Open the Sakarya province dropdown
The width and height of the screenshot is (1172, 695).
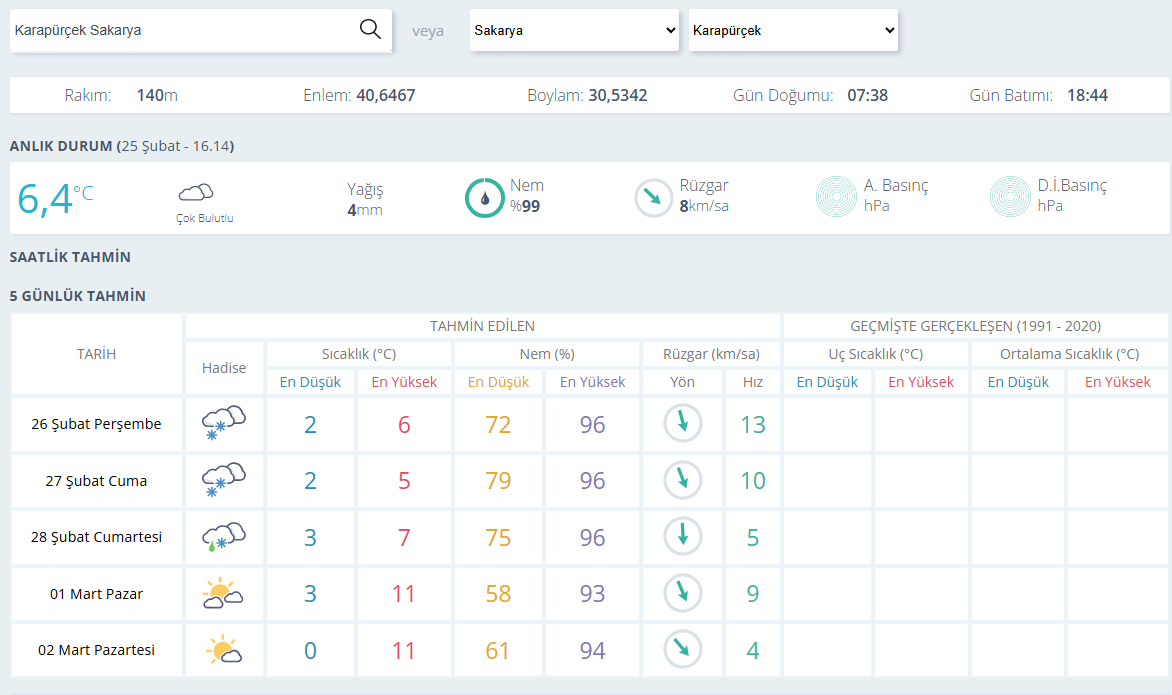[x=574, y=31]
